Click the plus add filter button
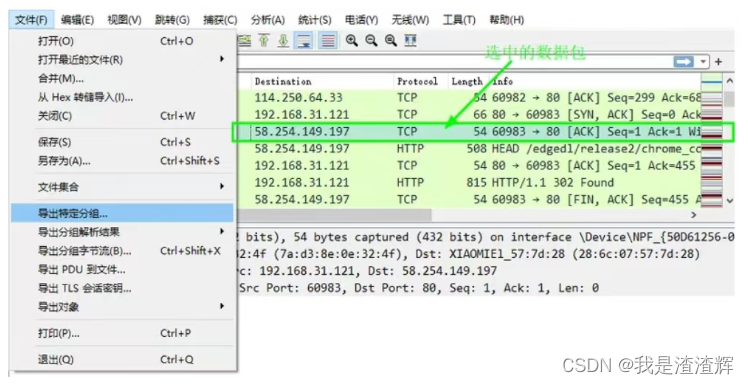The height and width of the screenshot is (385, 748). tap(718, 62)
